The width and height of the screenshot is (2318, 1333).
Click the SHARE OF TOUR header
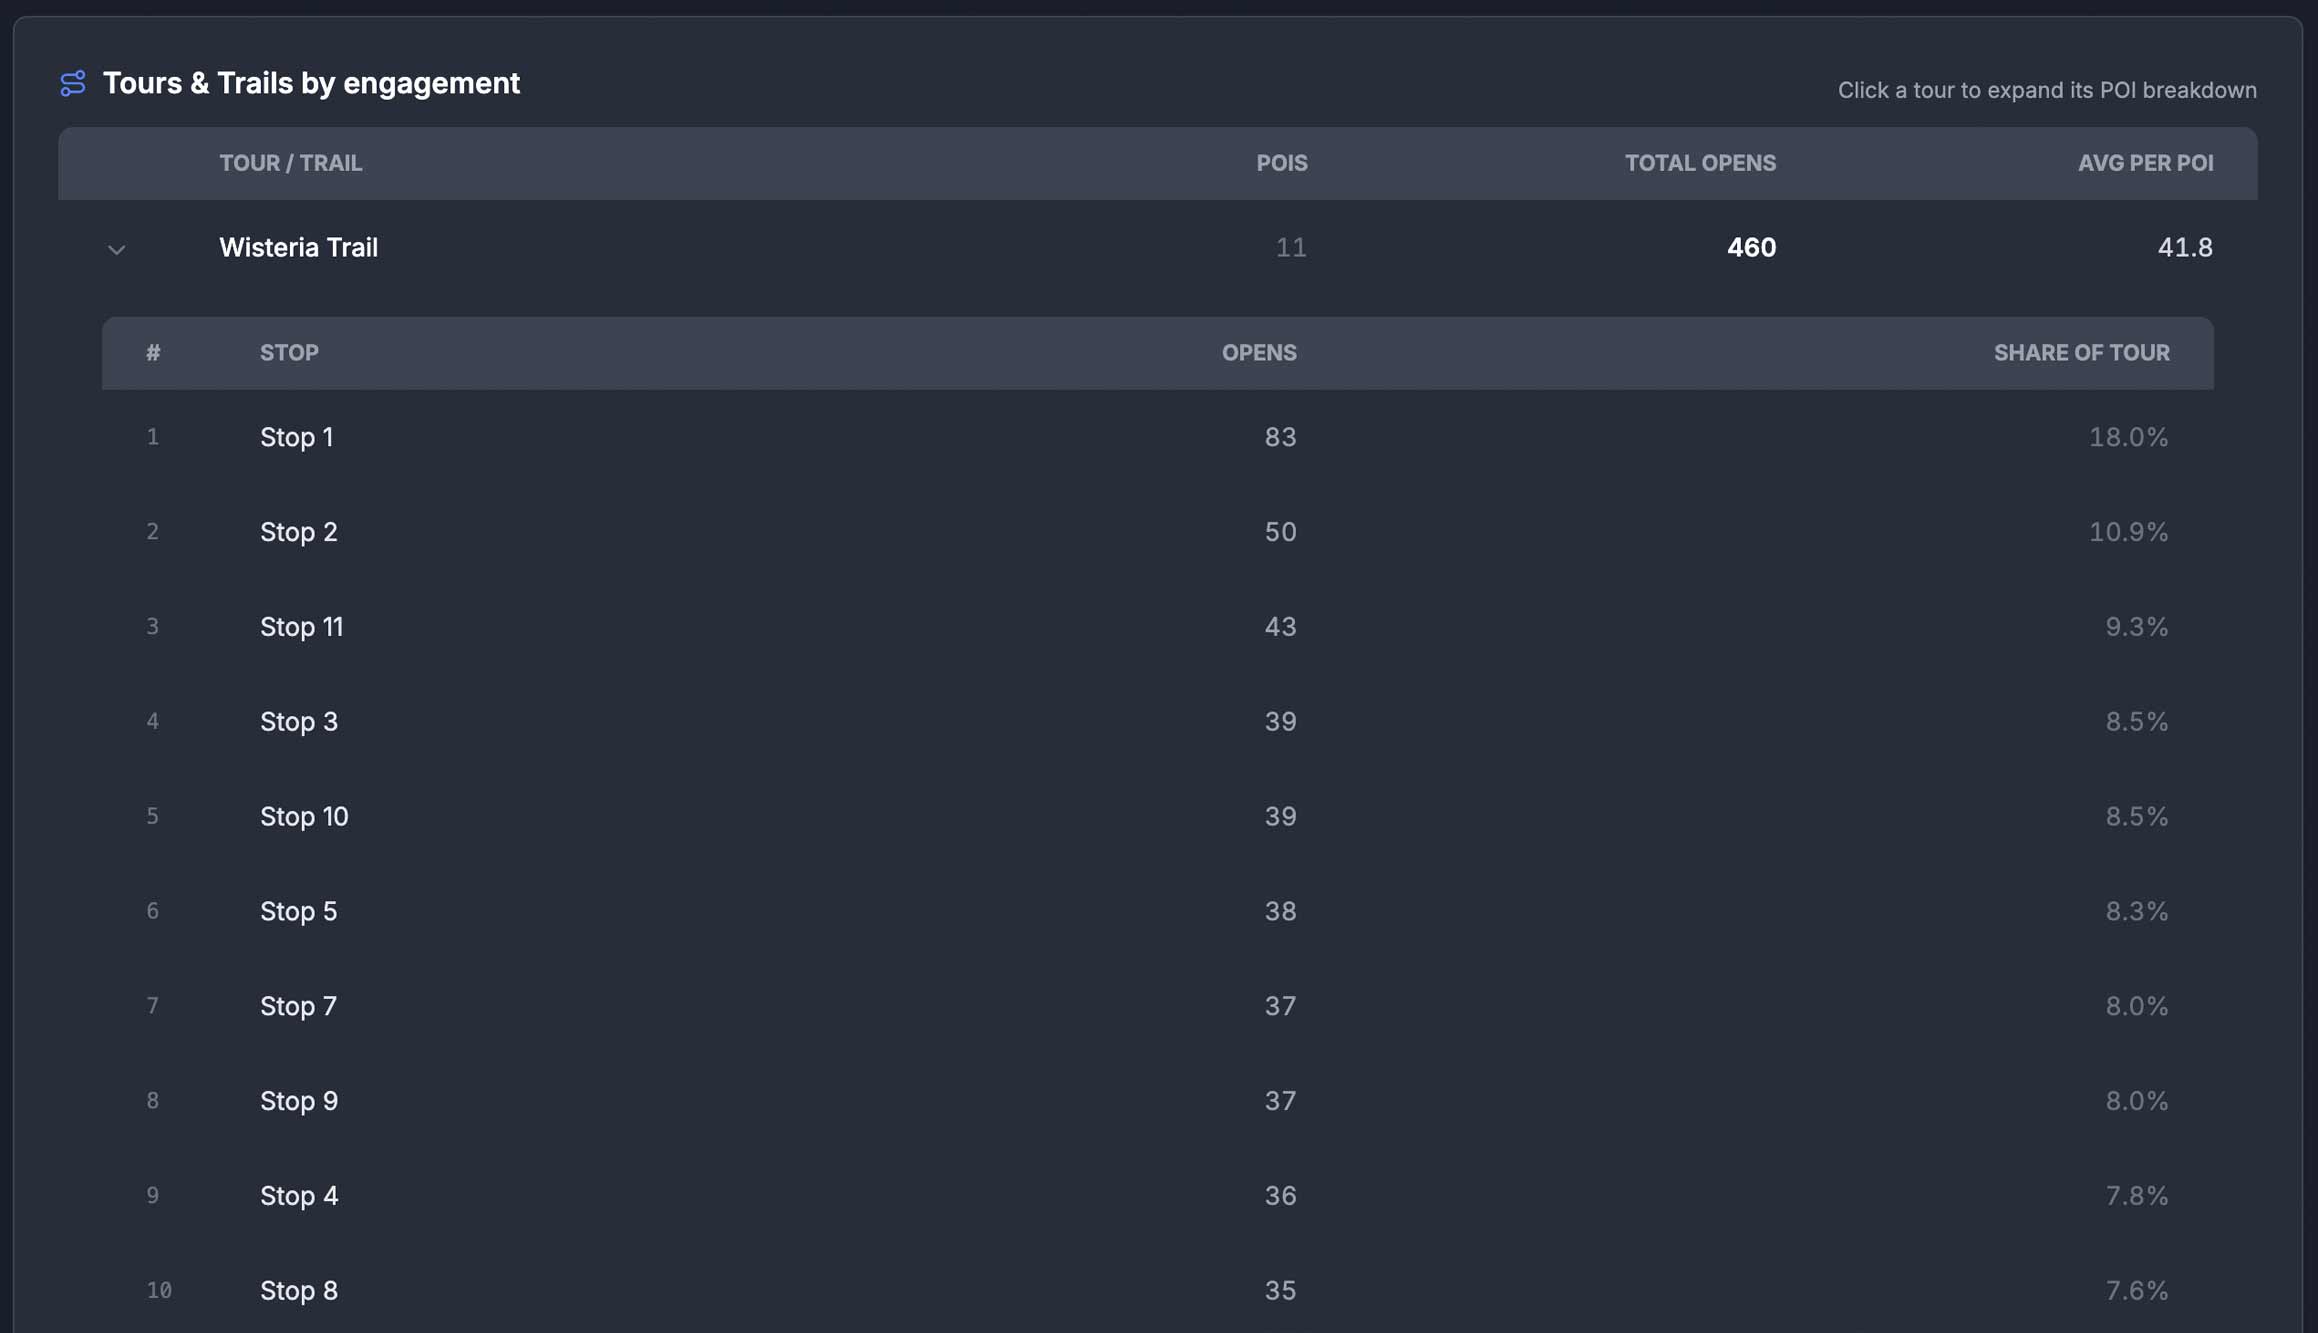pos(2081,353)
